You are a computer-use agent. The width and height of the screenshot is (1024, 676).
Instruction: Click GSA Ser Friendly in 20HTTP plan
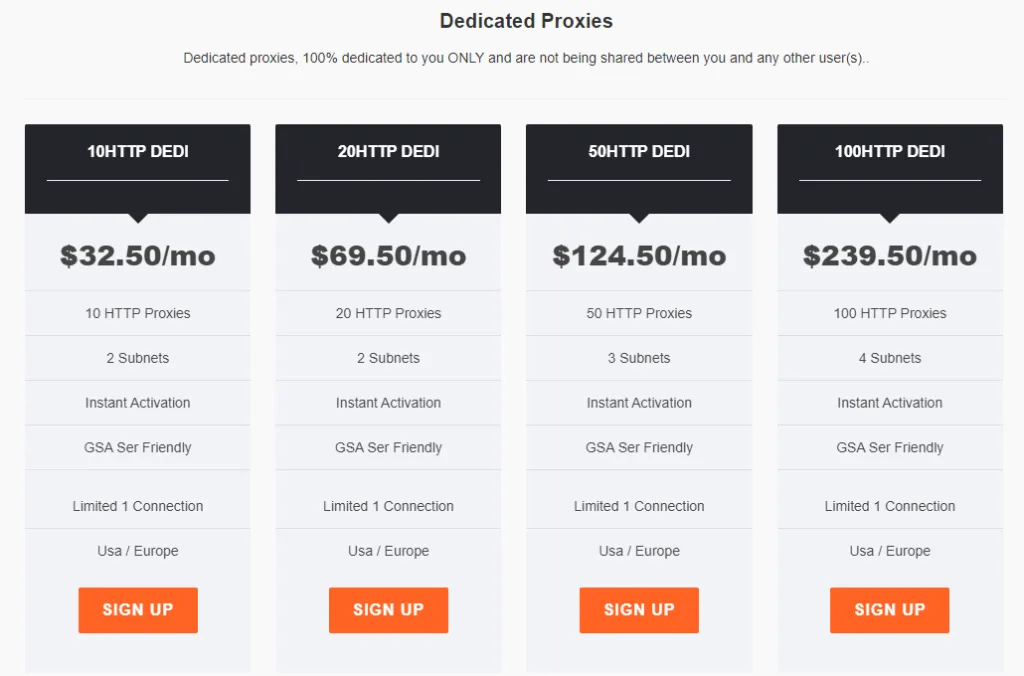(x=388, y=448)
